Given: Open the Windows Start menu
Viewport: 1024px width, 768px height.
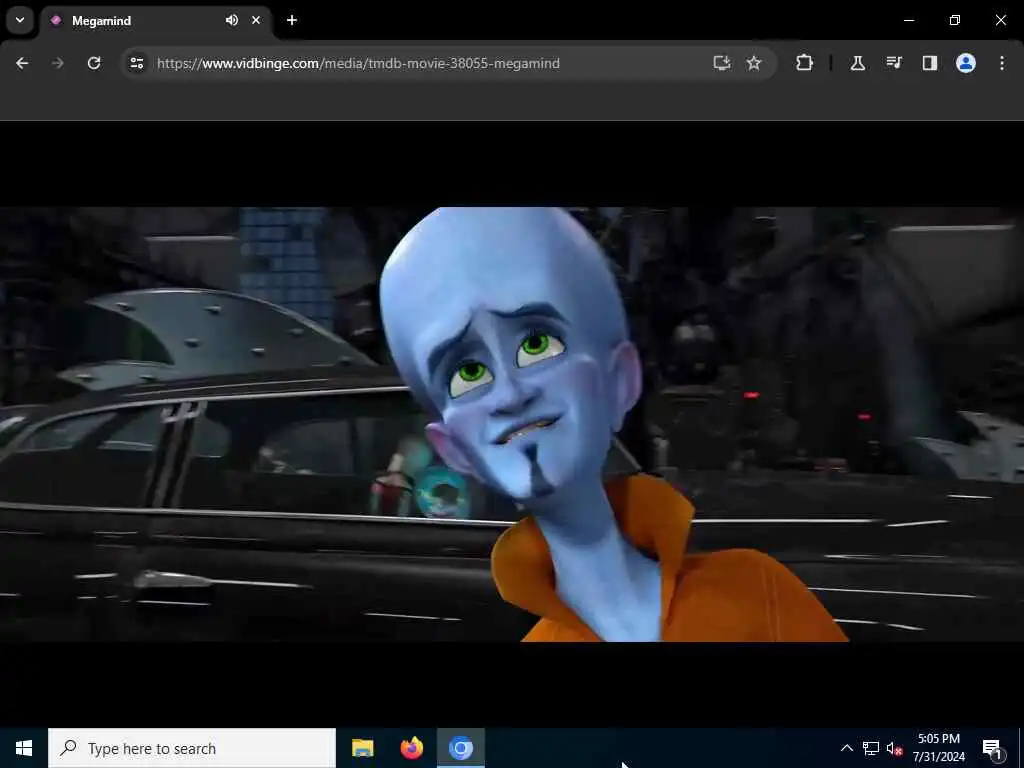Looking at the screenshot, I should click(24, 748).
